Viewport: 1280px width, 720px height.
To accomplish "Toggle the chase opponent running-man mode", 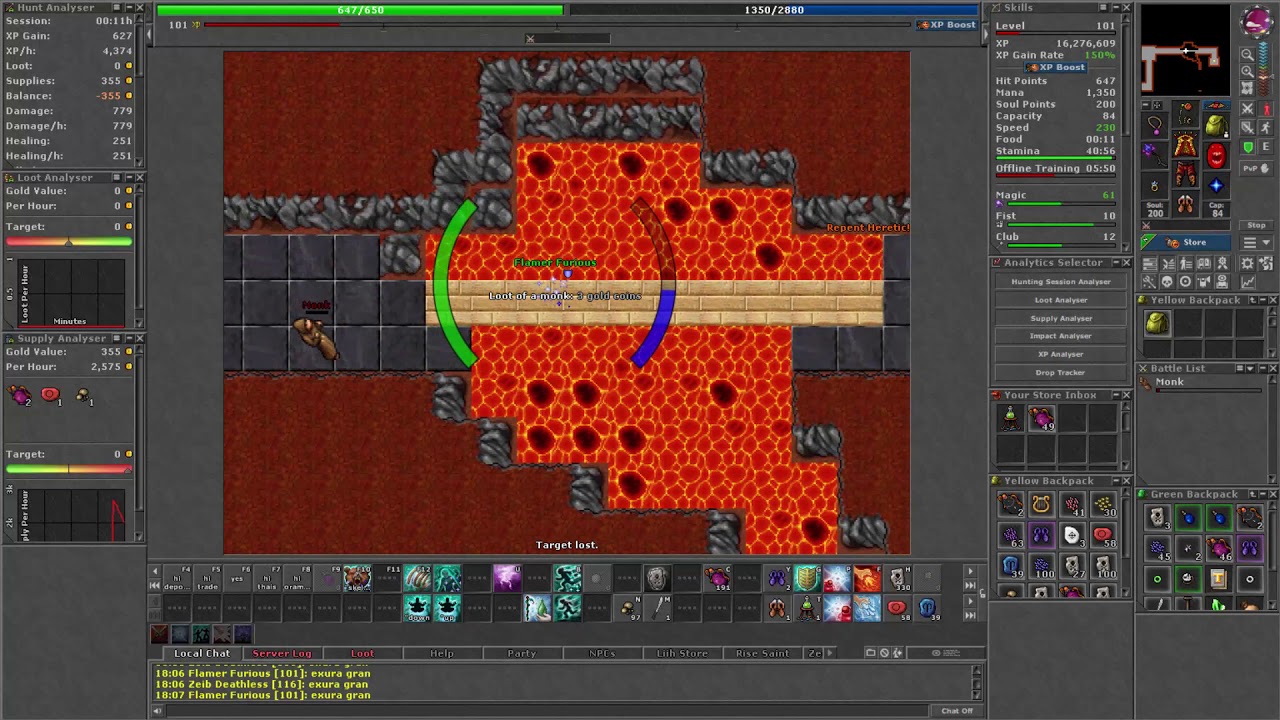I will [1265, 128].
